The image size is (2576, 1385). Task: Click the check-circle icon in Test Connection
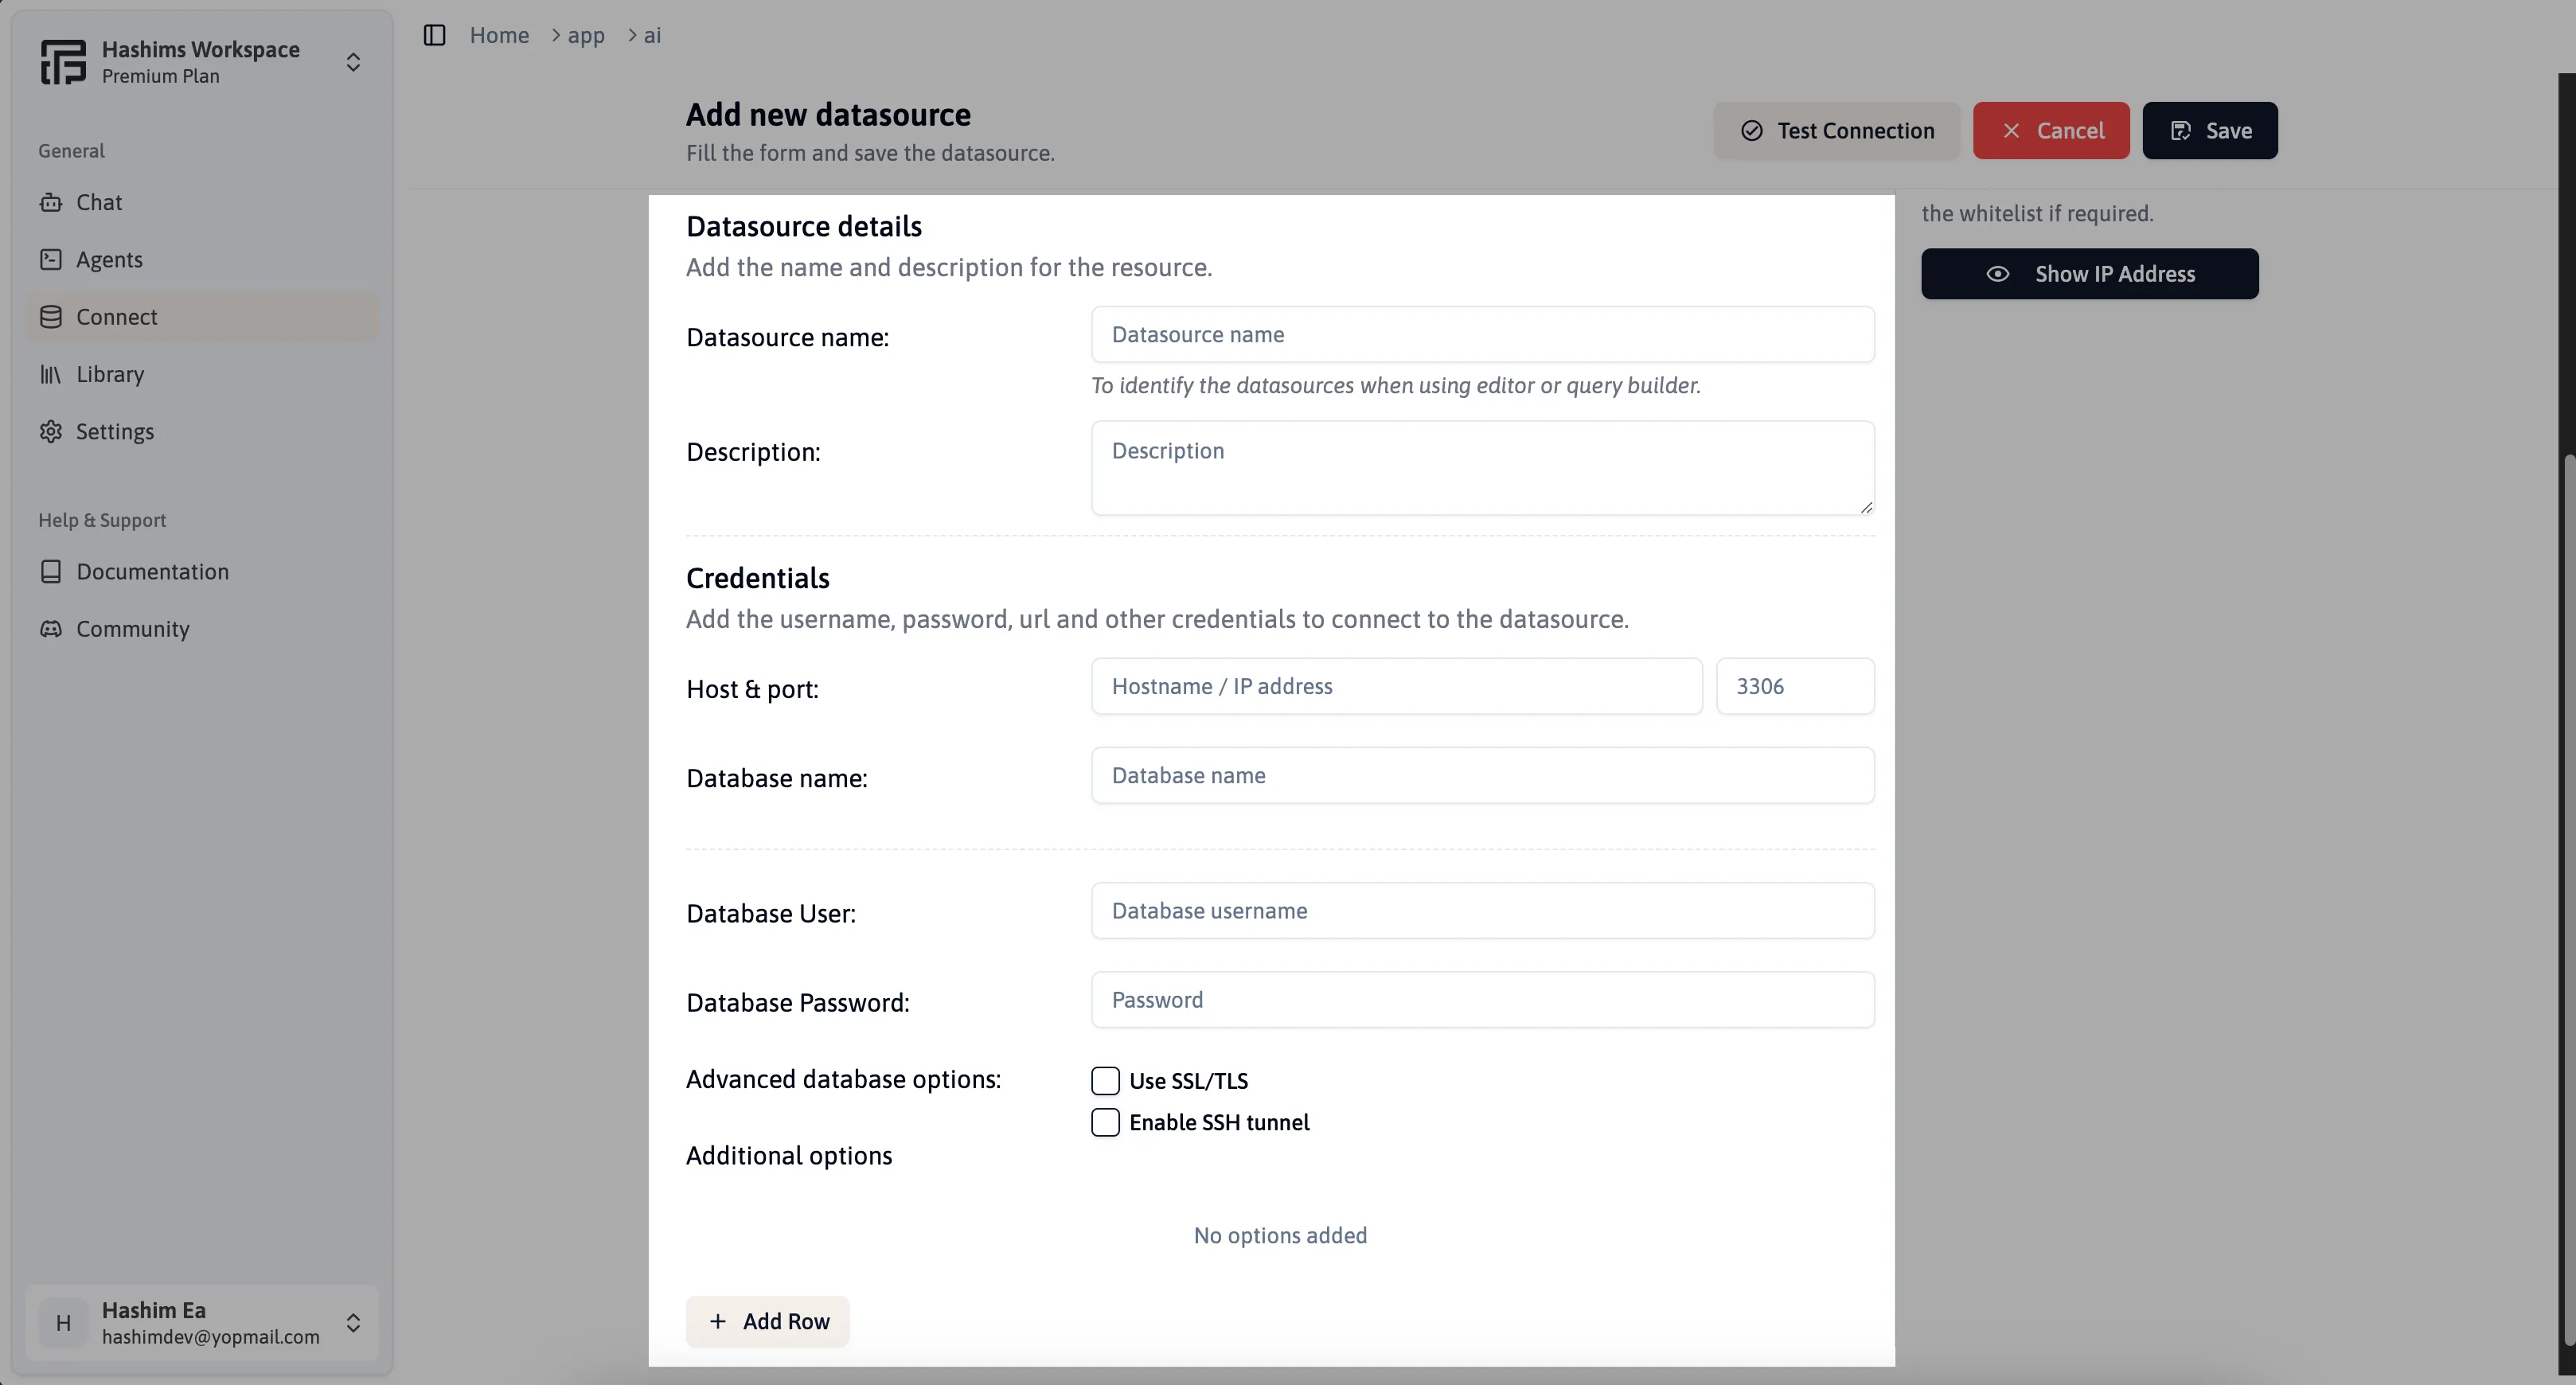click(1752, 131)
